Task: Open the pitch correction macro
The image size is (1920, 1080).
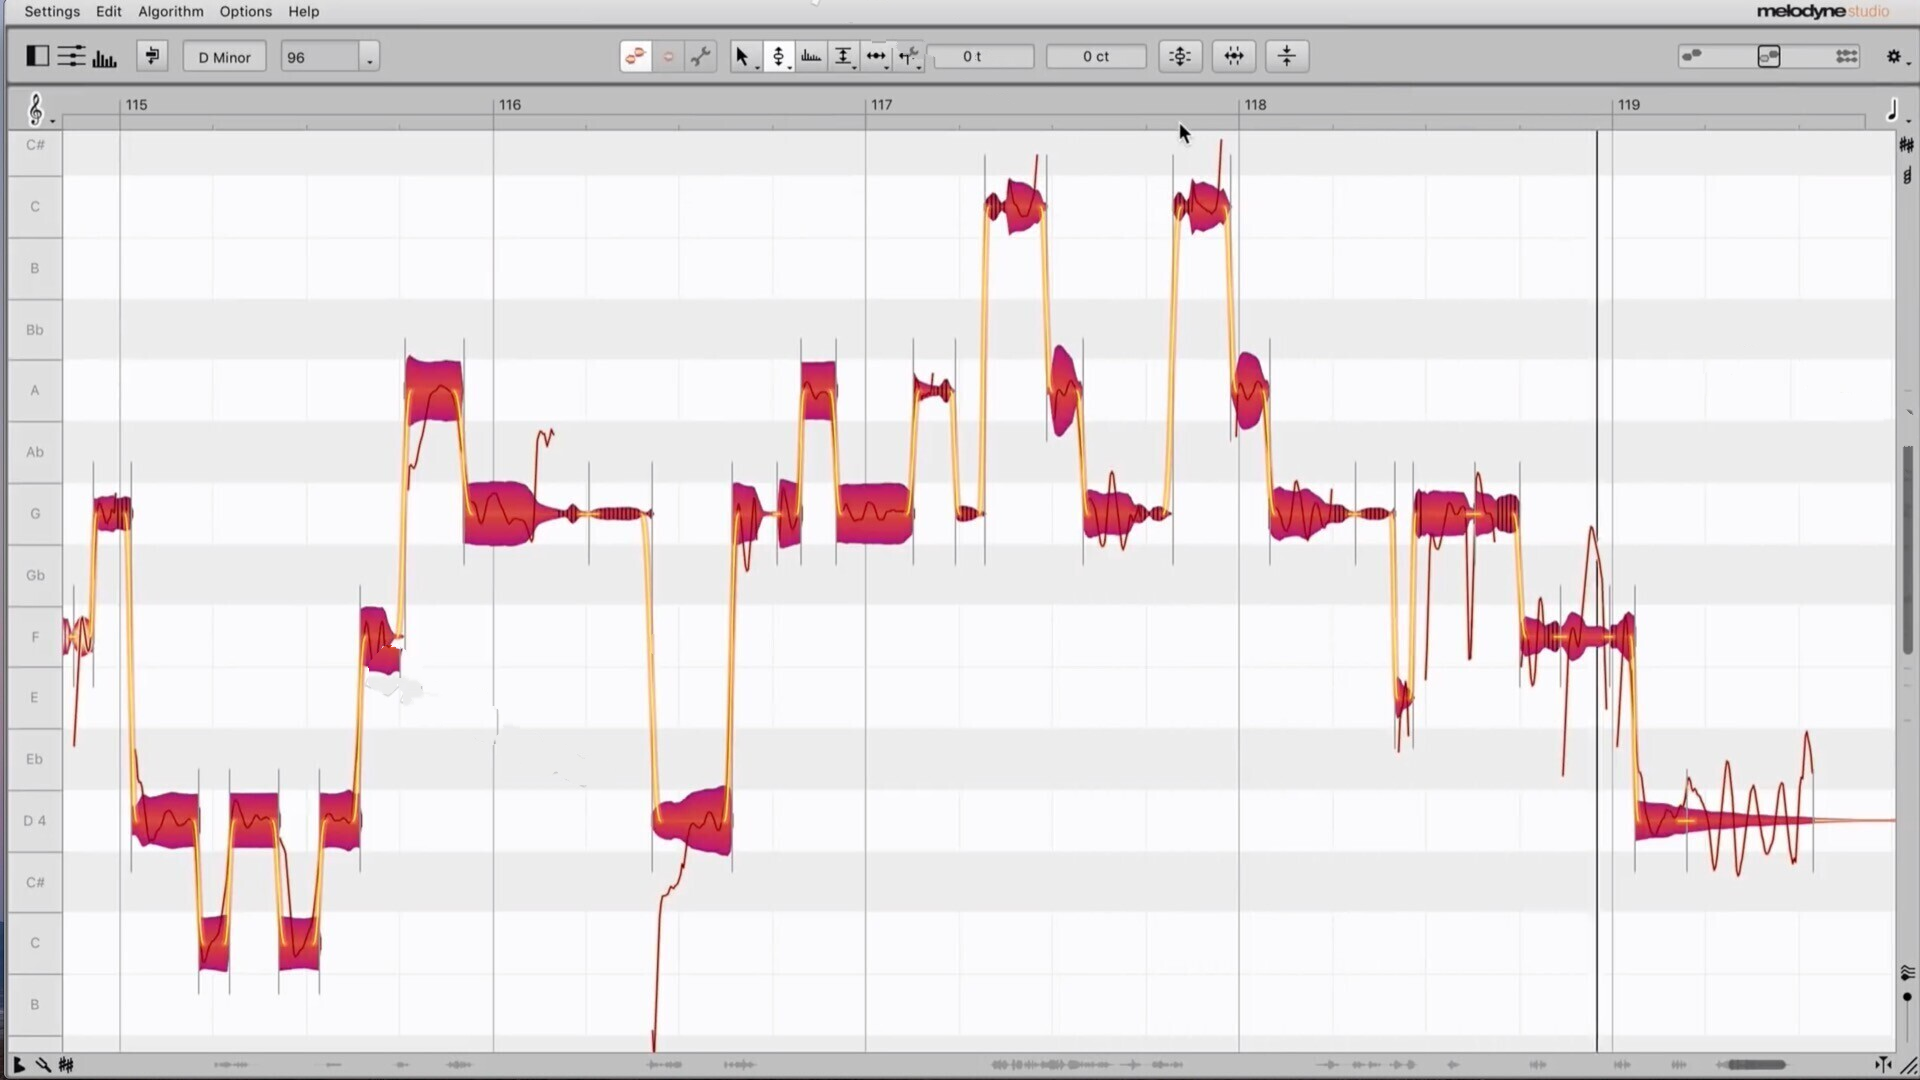Action: pos(1180,56)
